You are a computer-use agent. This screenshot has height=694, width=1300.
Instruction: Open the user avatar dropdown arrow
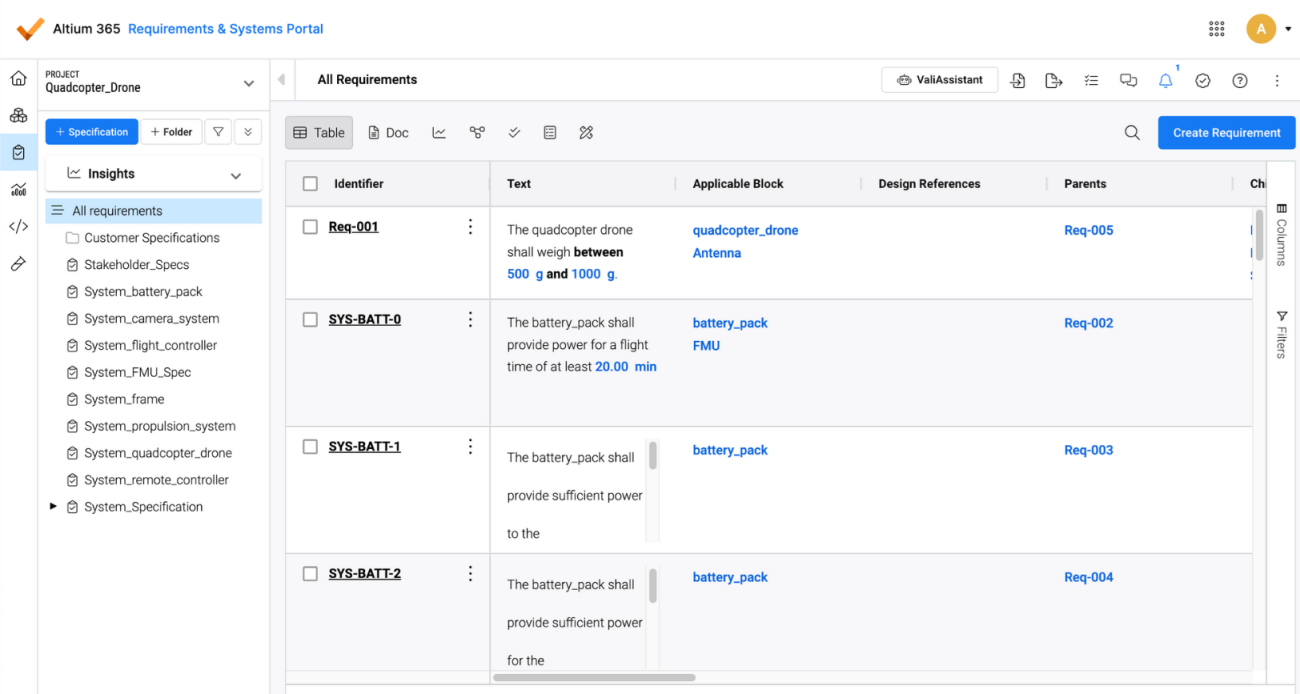[1288, 30]
